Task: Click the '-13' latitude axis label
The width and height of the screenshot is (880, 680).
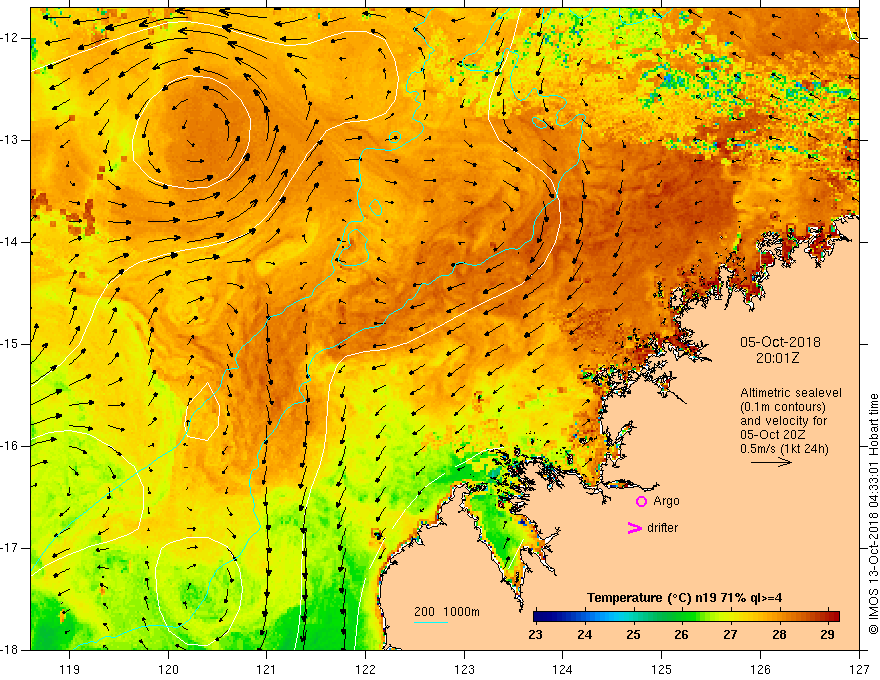Action: [x=11, y=140]
